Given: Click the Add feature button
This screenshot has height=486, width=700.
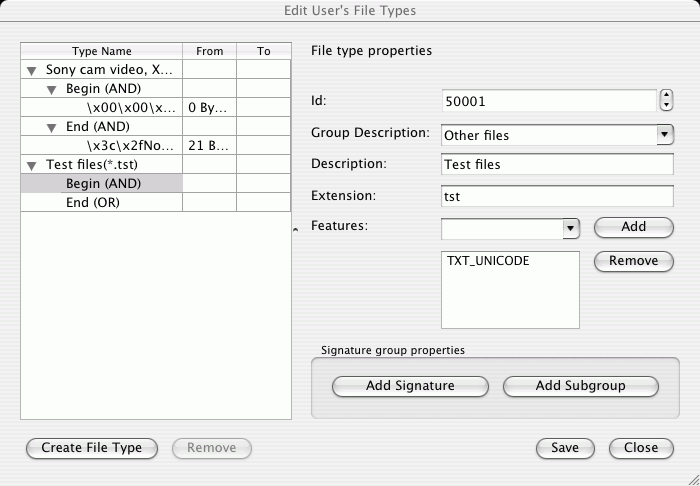Looking at the screenshot, I should [633, 227].
